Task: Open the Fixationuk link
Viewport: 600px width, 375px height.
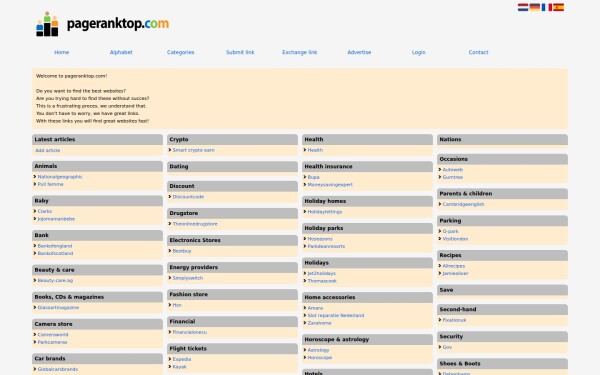Action: pos(454,320)
